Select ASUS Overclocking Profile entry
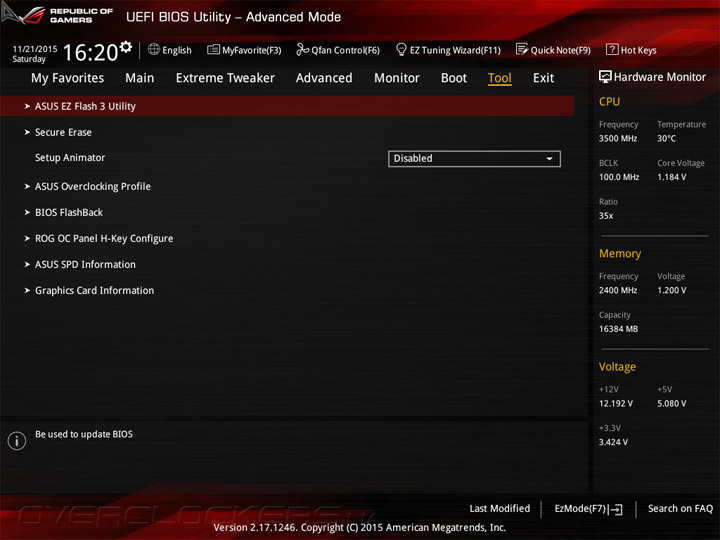This screenshot has width=720, height=540. point(93,186)
